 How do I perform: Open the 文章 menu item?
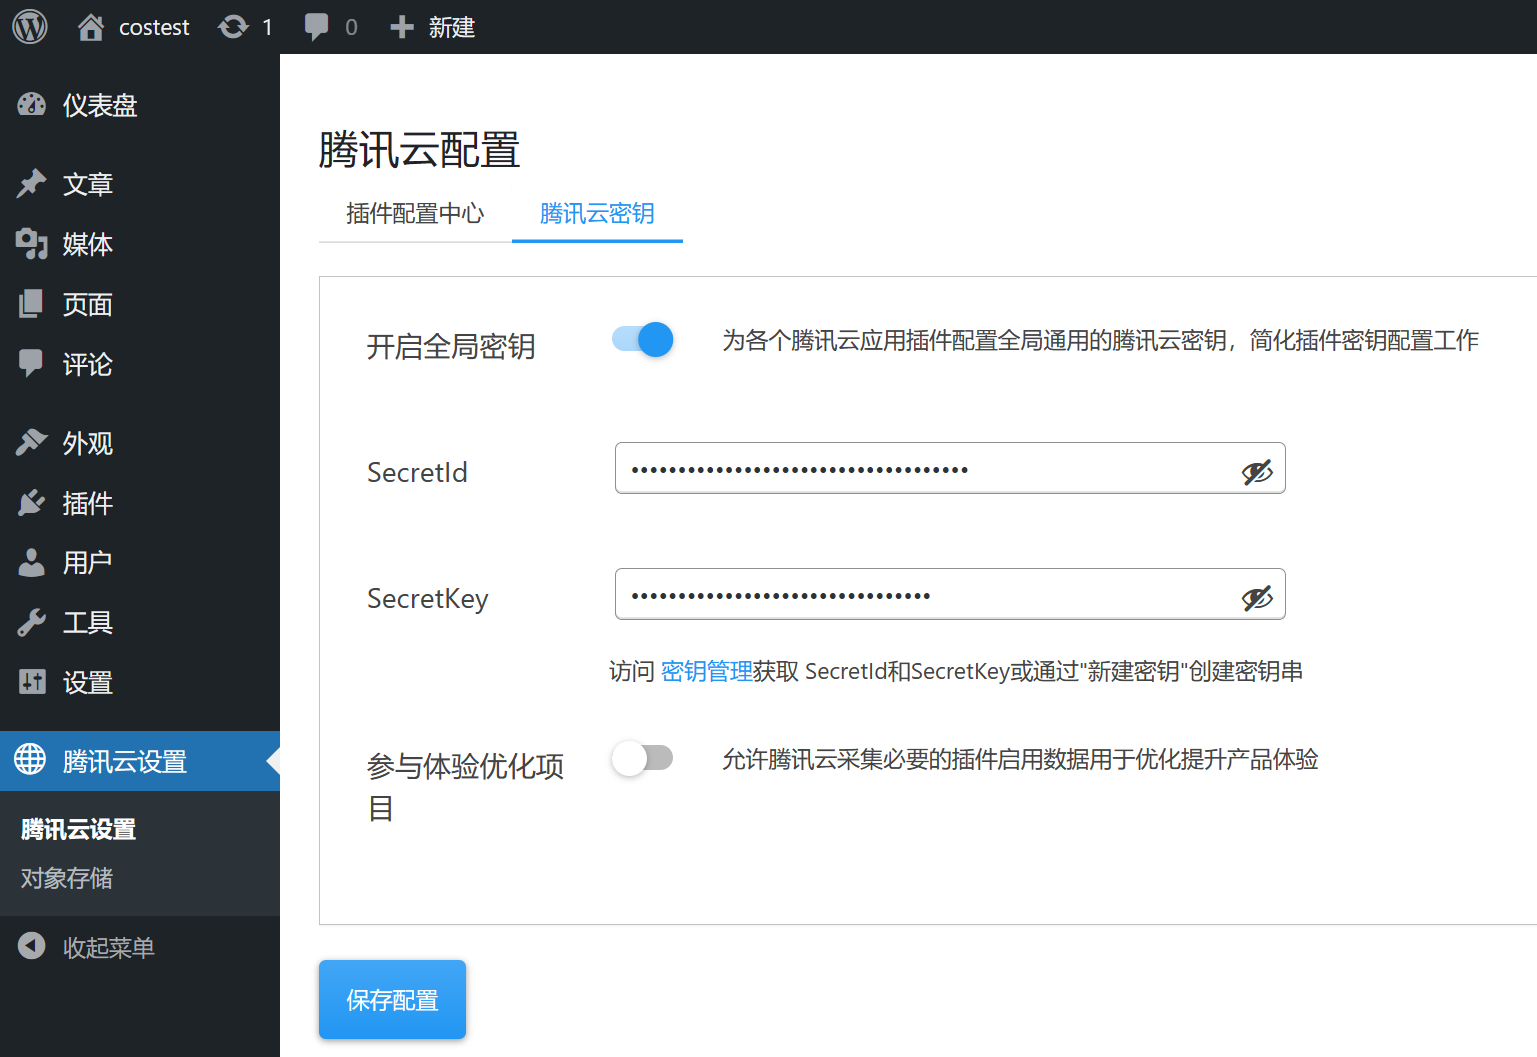coord(140,184)
